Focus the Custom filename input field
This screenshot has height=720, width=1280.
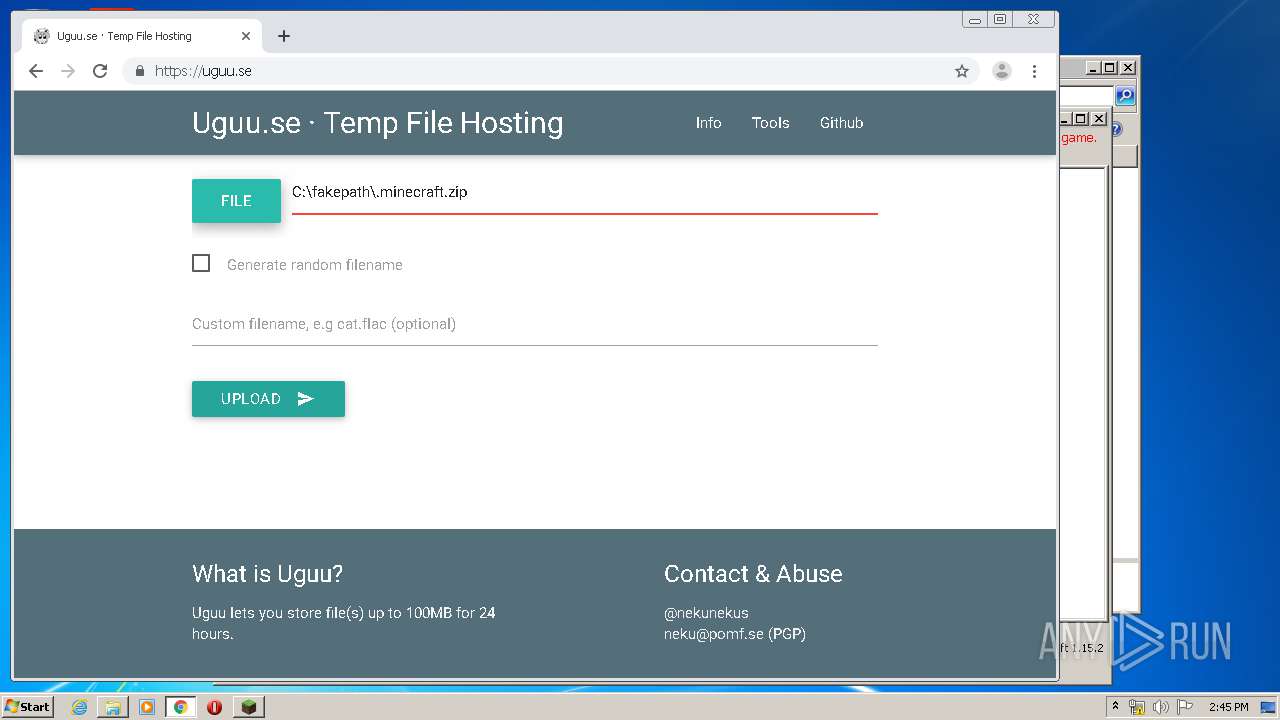(535, 324)
